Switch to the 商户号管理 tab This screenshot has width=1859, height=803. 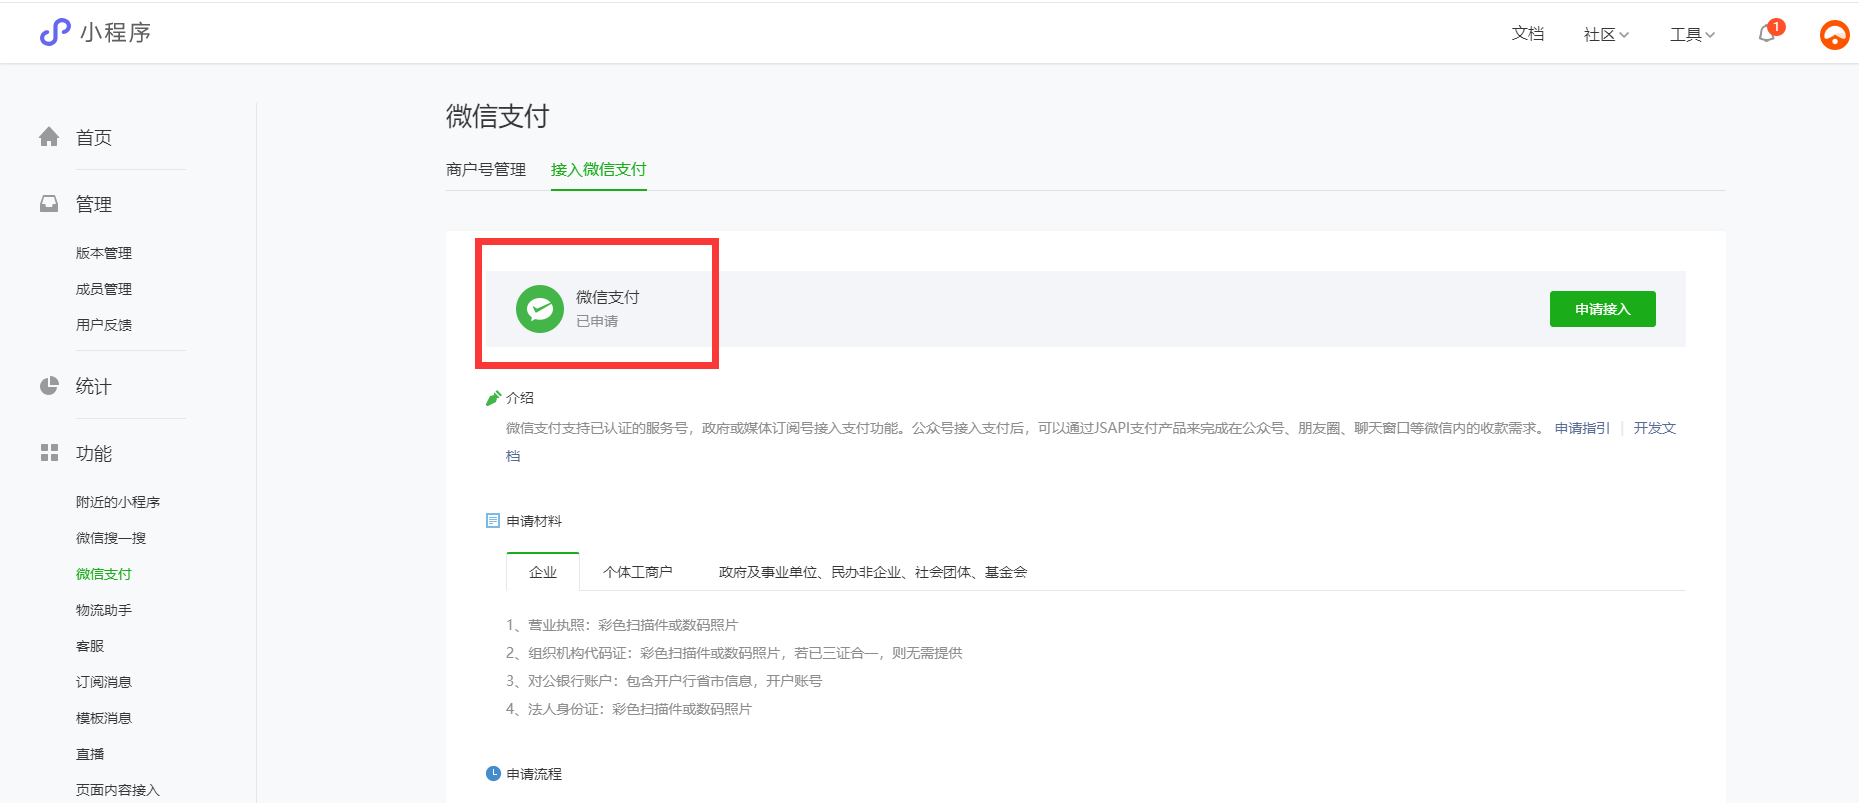click(x=486, y=169)
